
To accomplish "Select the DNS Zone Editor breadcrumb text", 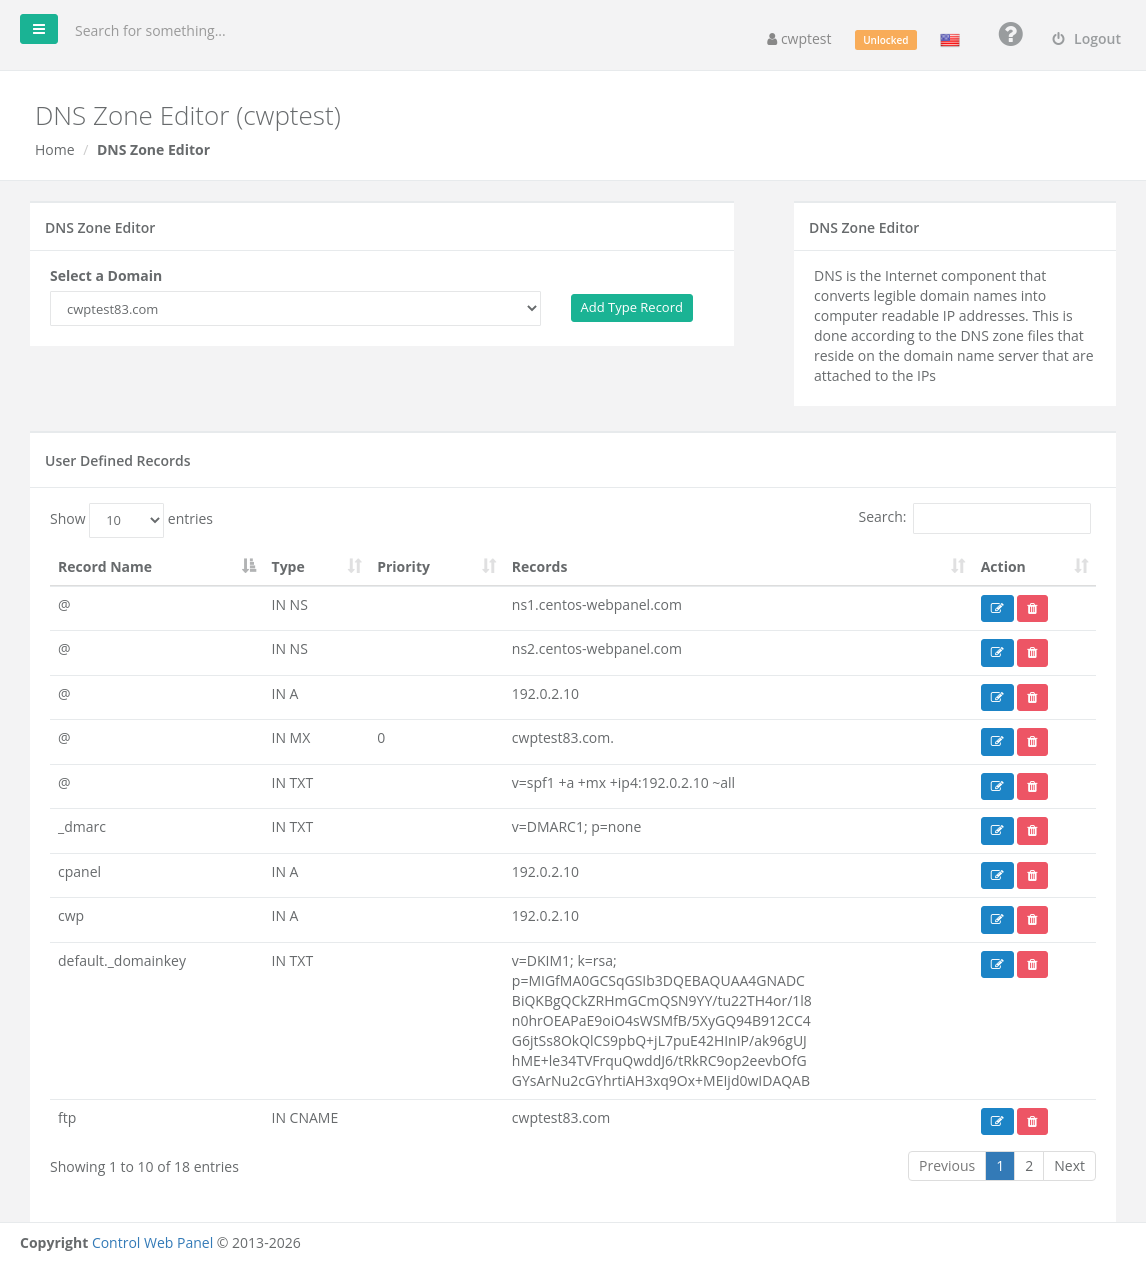I will coord(154,150).
